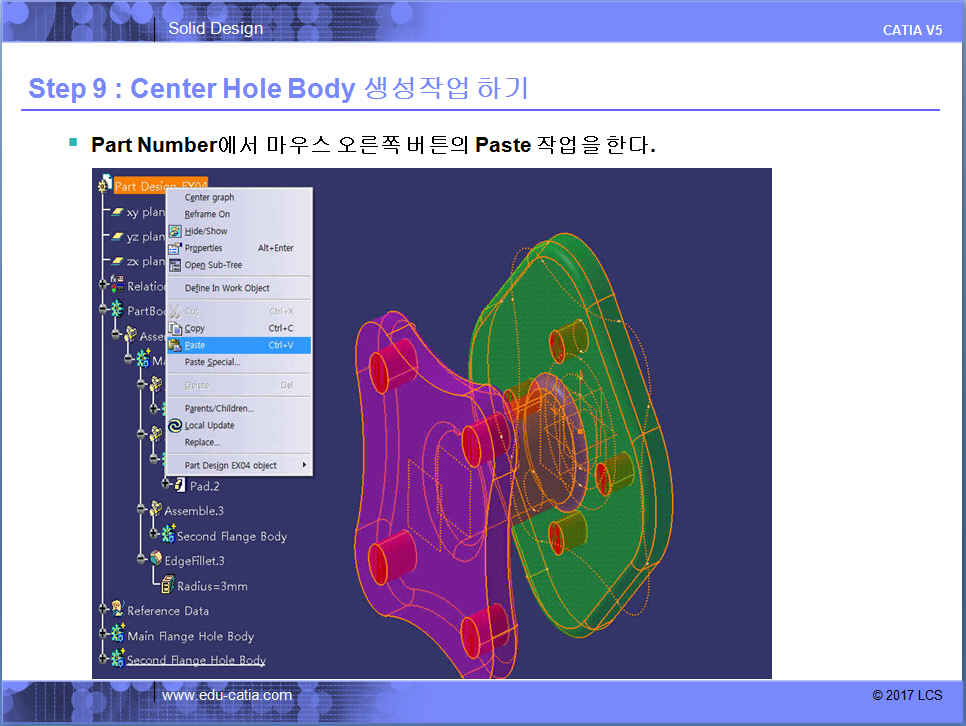Click the Properties icon in context menu

pos(175,248)
